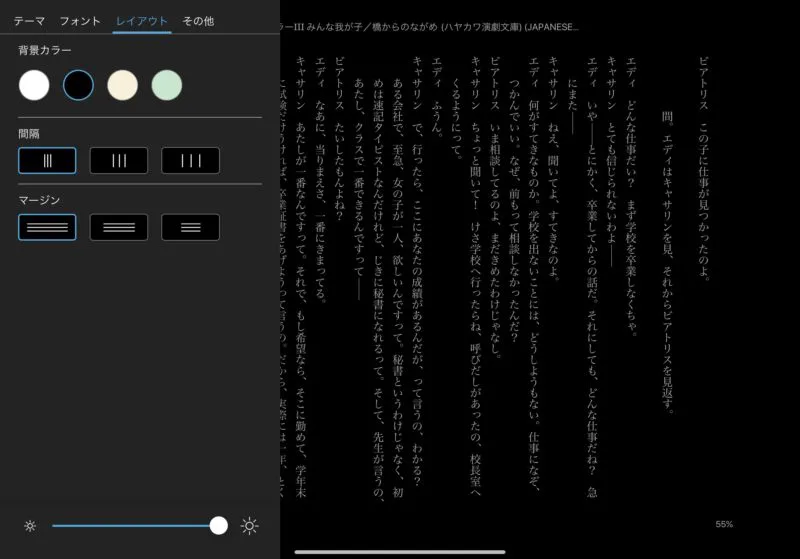
Task: Click the マージン section label
Action: (x=39, y=200)
